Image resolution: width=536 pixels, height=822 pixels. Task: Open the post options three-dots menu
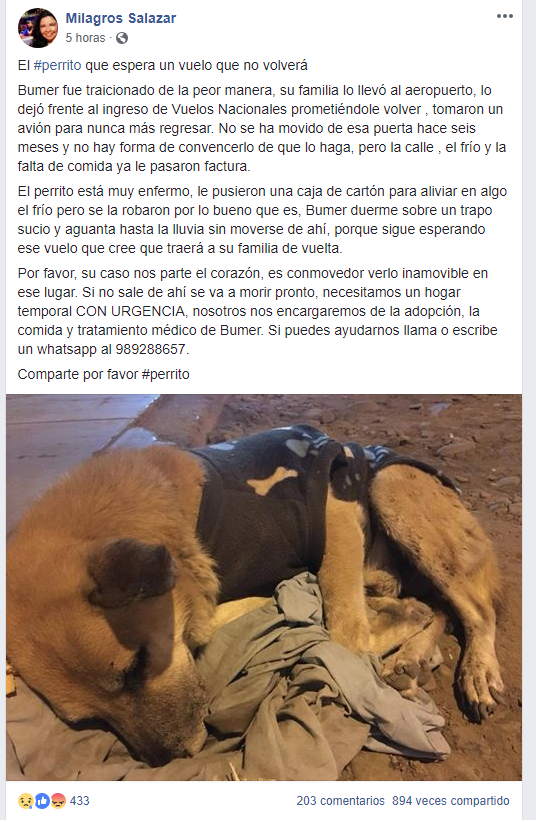(x=505, y=17)
